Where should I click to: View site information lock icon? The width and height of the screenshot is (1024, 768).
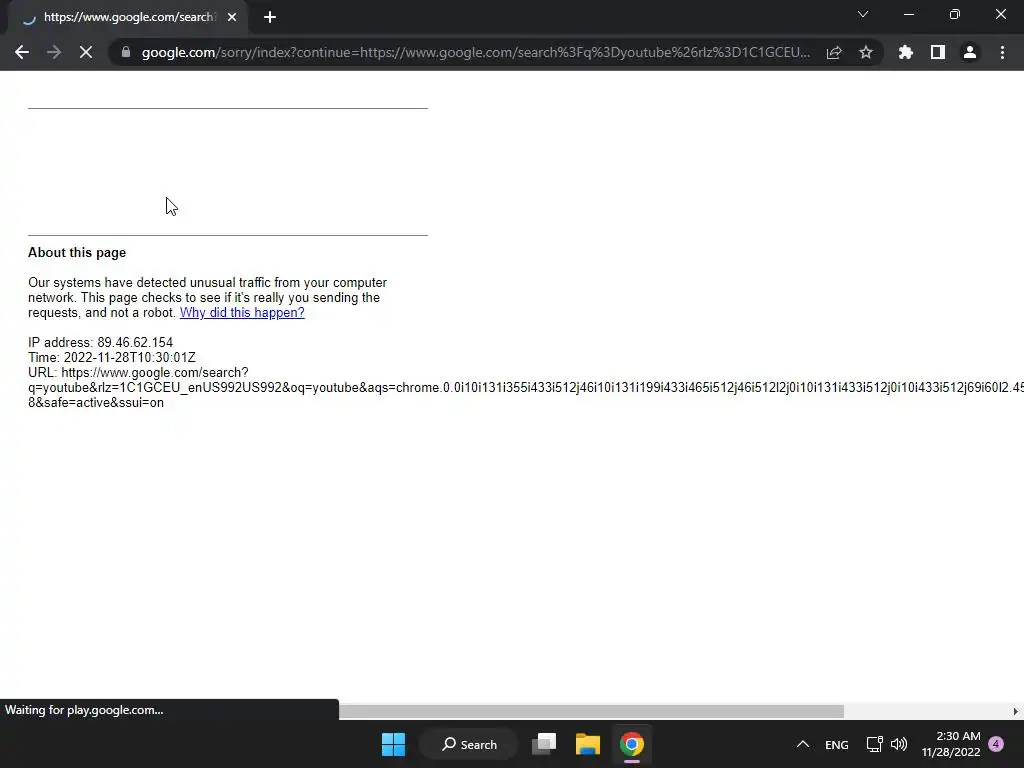126,52
